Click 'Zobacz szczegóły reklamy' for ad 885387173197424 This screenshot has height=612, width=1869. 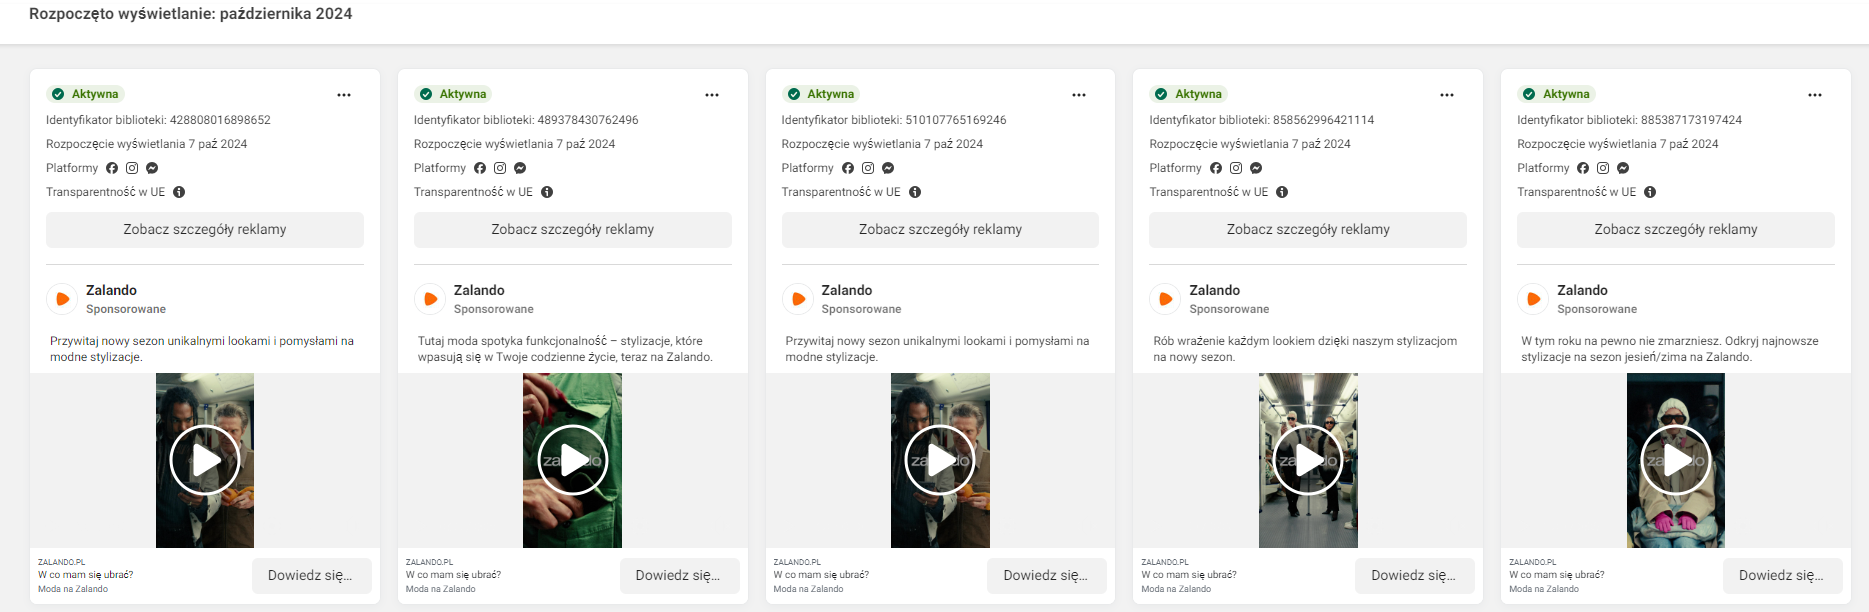[1675, 230]
